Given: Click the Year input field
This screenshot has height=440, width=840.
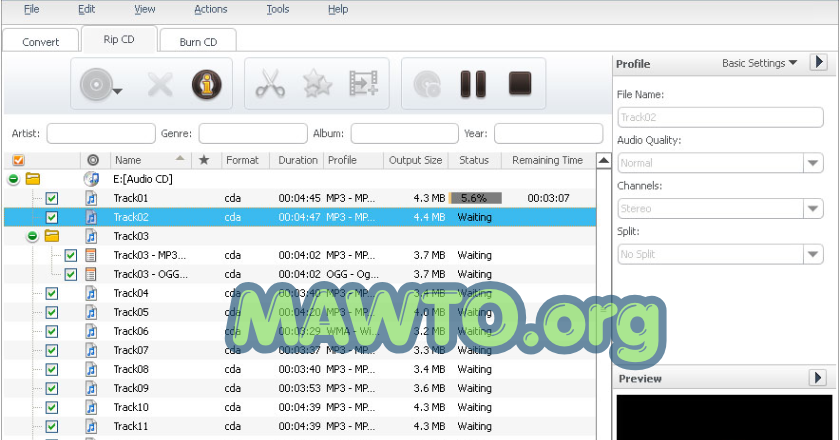Looking at the screenshot, I should (x=549, y=133).
